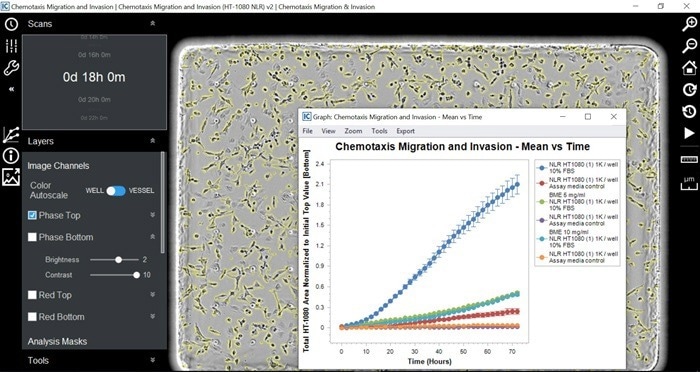
Task: Toggle Phase Top channel checkbox
Action: (x=32, y=215)
